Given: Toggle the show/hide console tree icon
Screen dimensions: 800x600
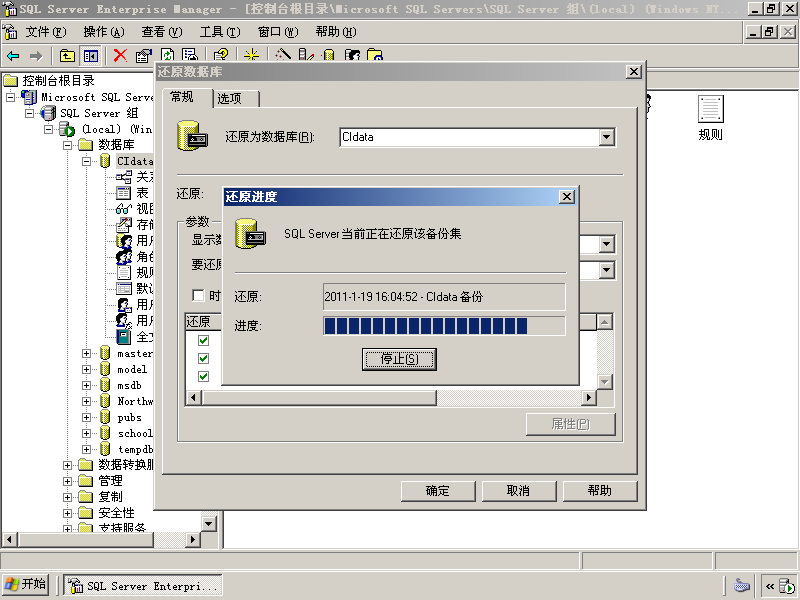Looking at the screenshot, I should pyautogui.click(x=91, y=56).
